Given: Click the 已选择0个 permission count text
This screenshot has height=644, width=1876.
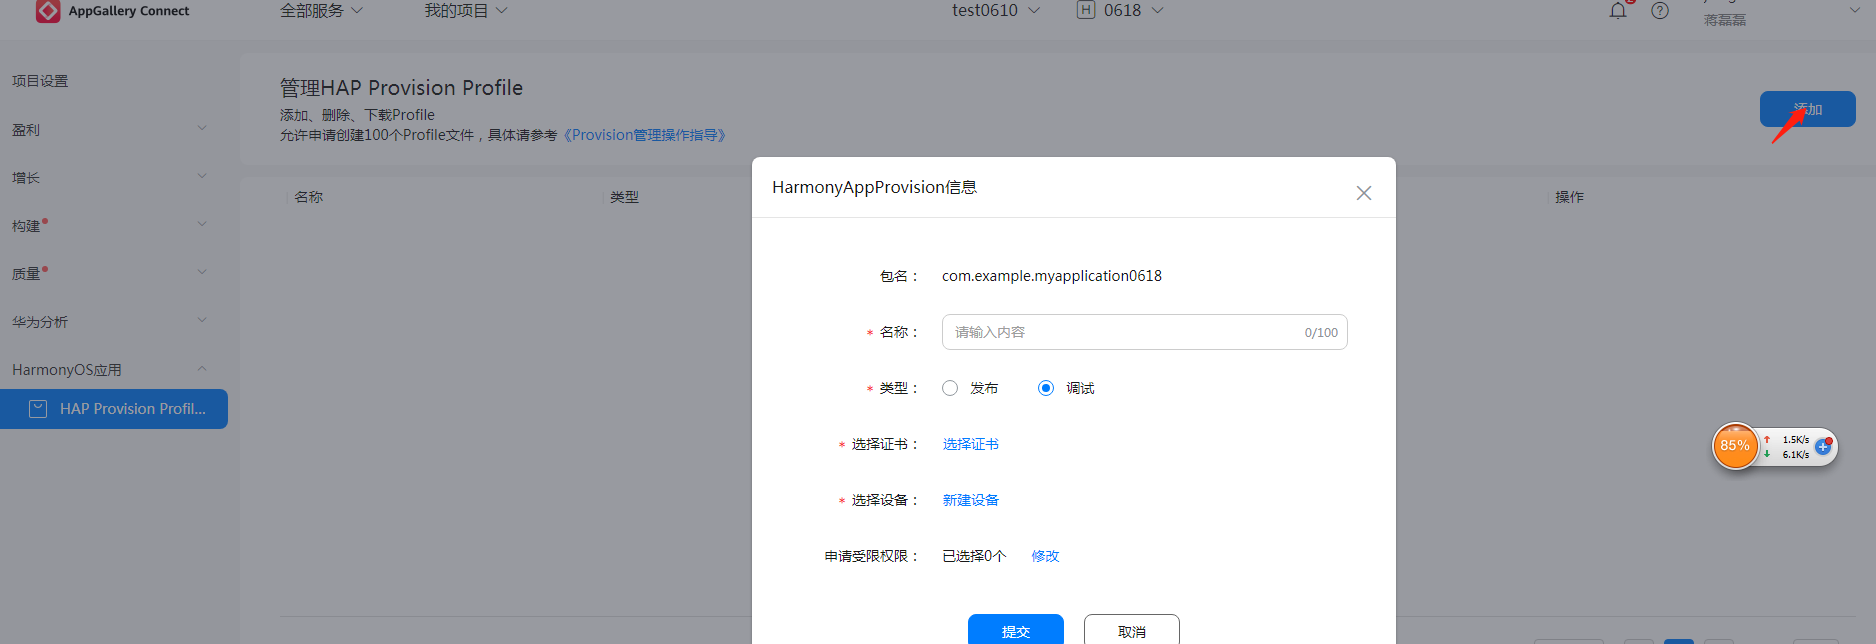Looking at the screenshot, I should pos(974,556).
